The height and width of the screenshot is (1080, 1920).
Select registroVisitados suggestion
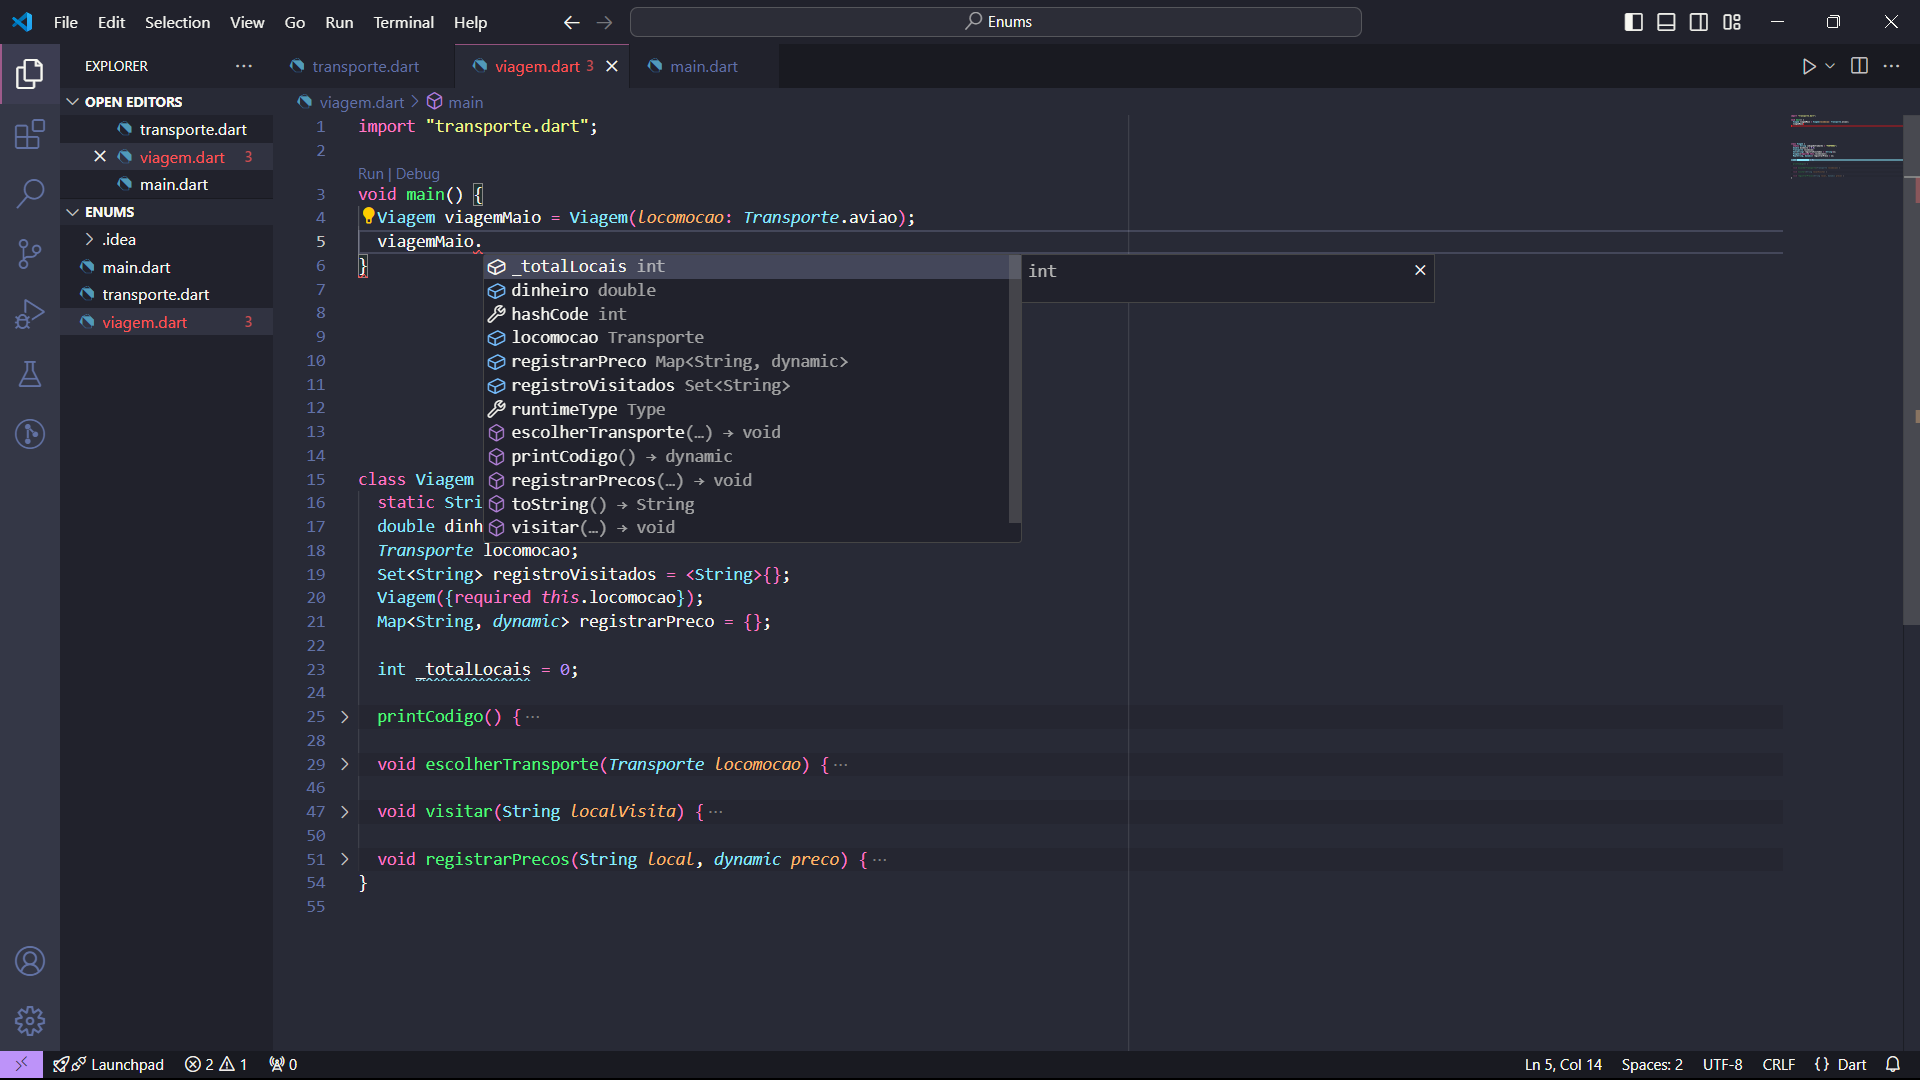click(x=748, y=385)
